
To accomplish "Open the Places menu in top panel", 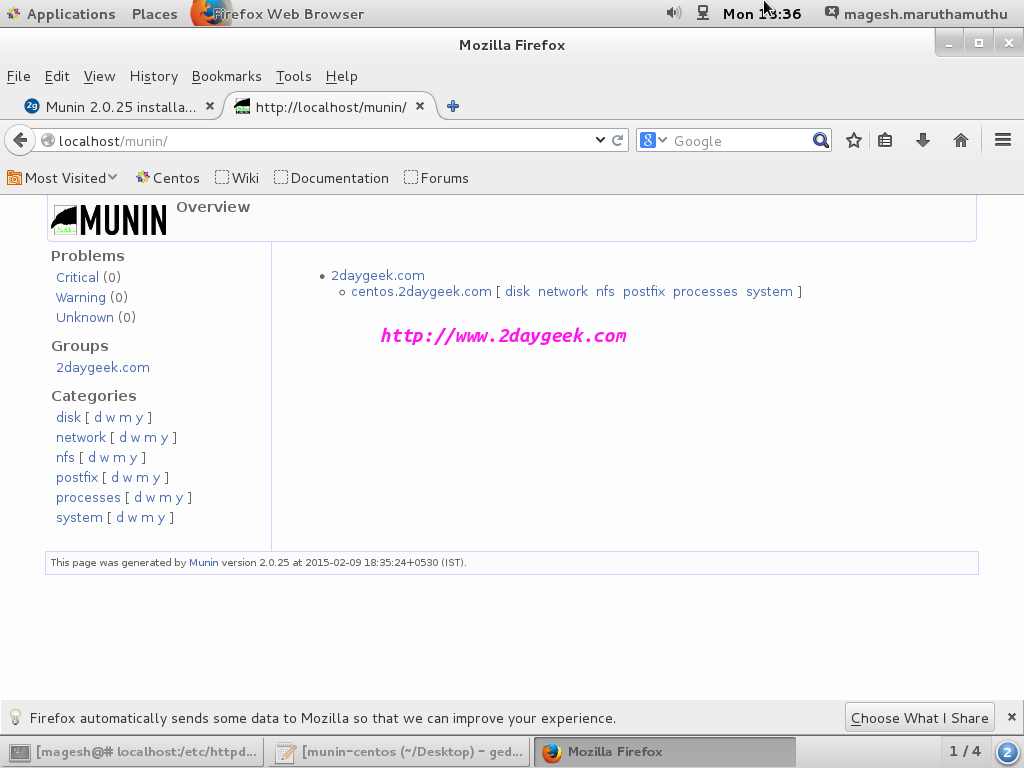I will click(x=155, y=14).
